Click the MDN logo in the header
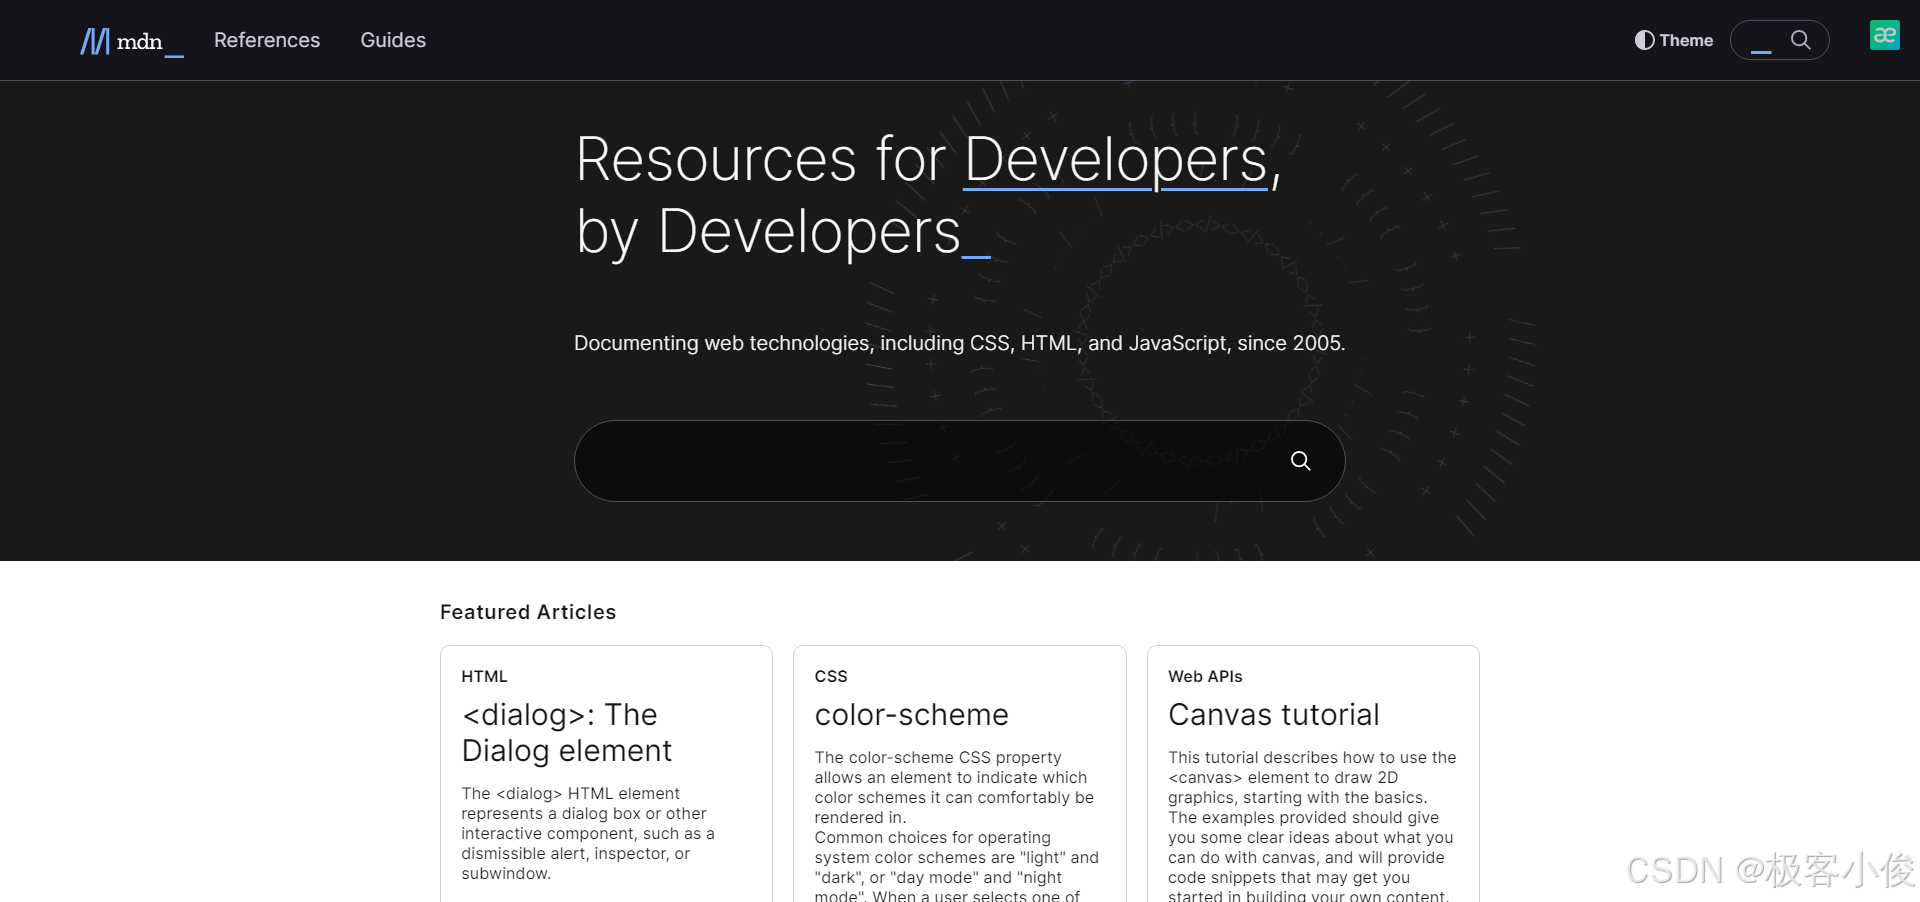This screenshot has height=902, width=1920. coord(132,41)
